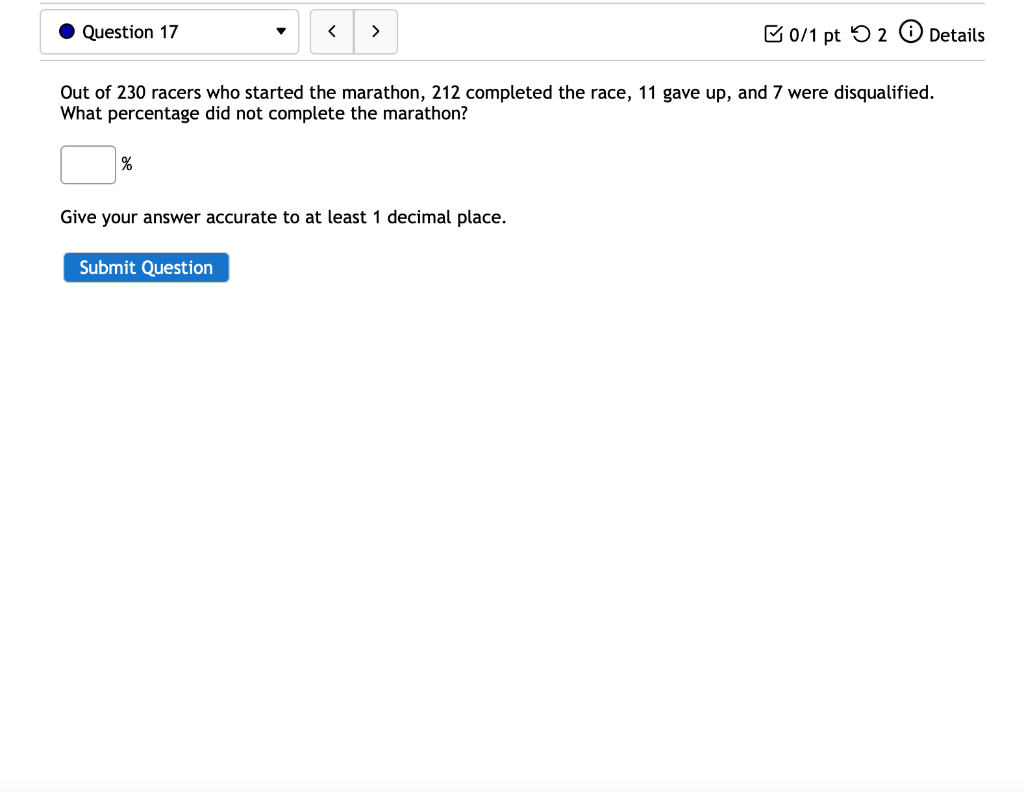Click the decimal place instruction text
The height and width of the screenshot is (792, 1024).
[x=283, y=217]
